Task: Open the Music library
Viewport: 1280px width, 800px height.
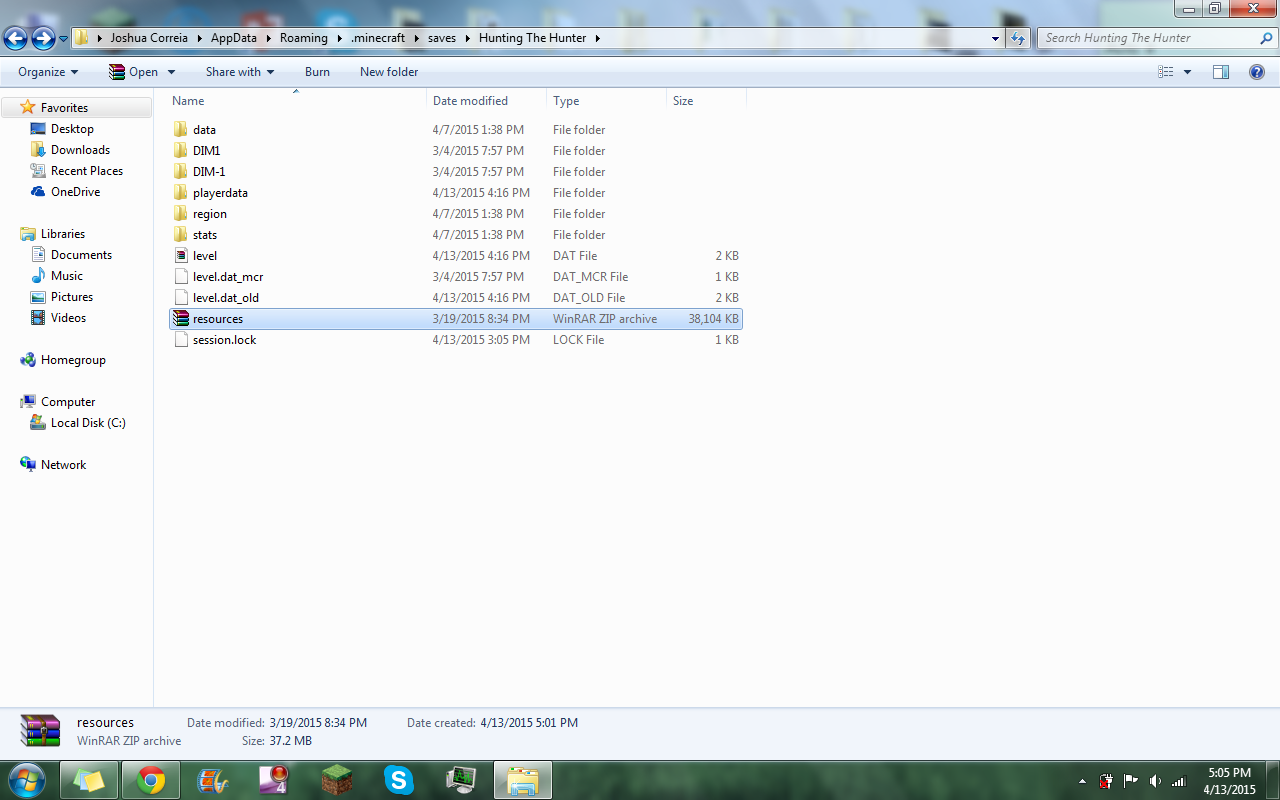Action: [x=67, y=276]
